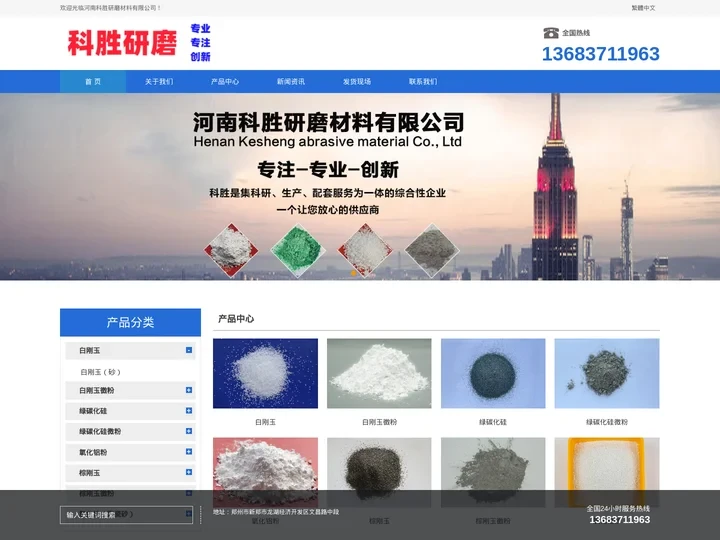The width and height of the screenshot is (720, 540).
Task: Open the 发货现场 menu item
Action: [357, 82]
